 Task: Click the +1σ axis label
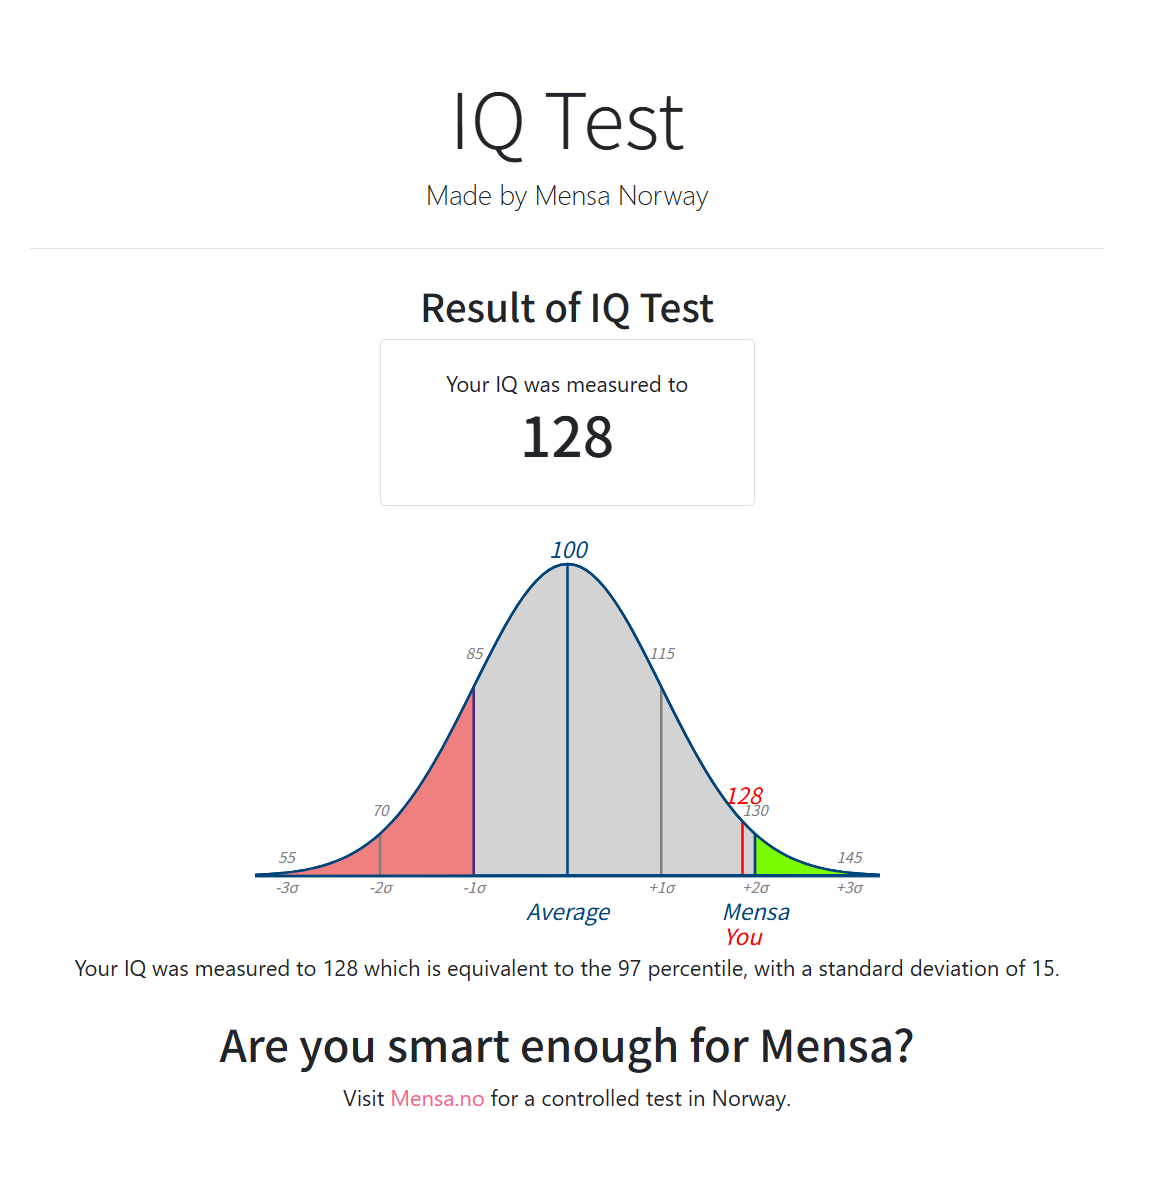(662, 888)
